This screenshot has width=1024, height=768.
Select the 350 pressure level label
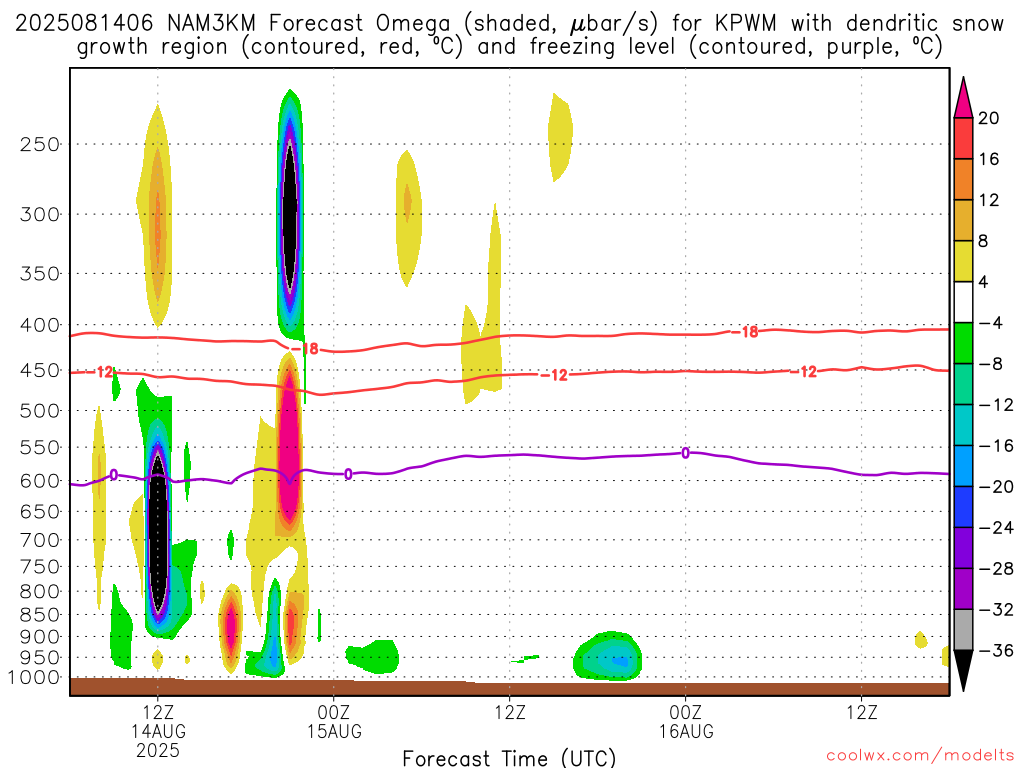(40, 274)
